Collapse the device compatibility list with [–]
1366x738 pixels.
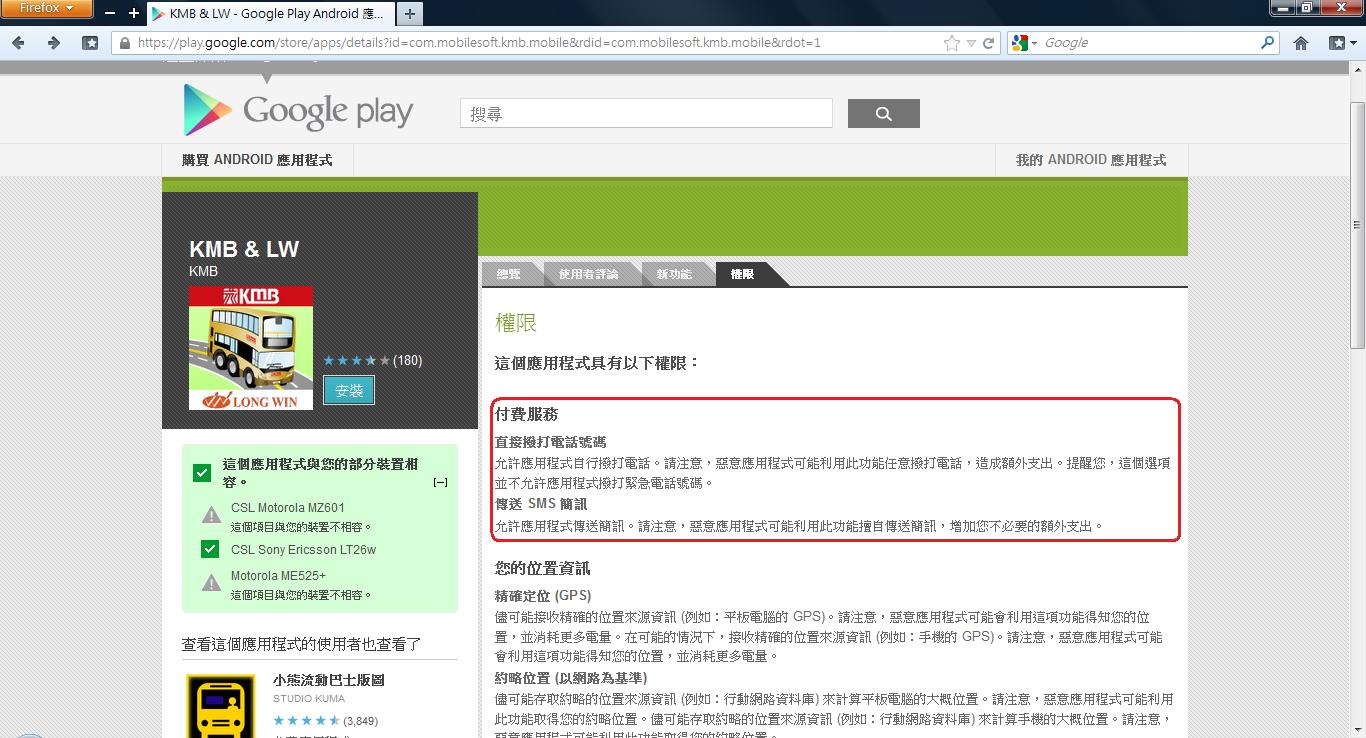(439, 482)
